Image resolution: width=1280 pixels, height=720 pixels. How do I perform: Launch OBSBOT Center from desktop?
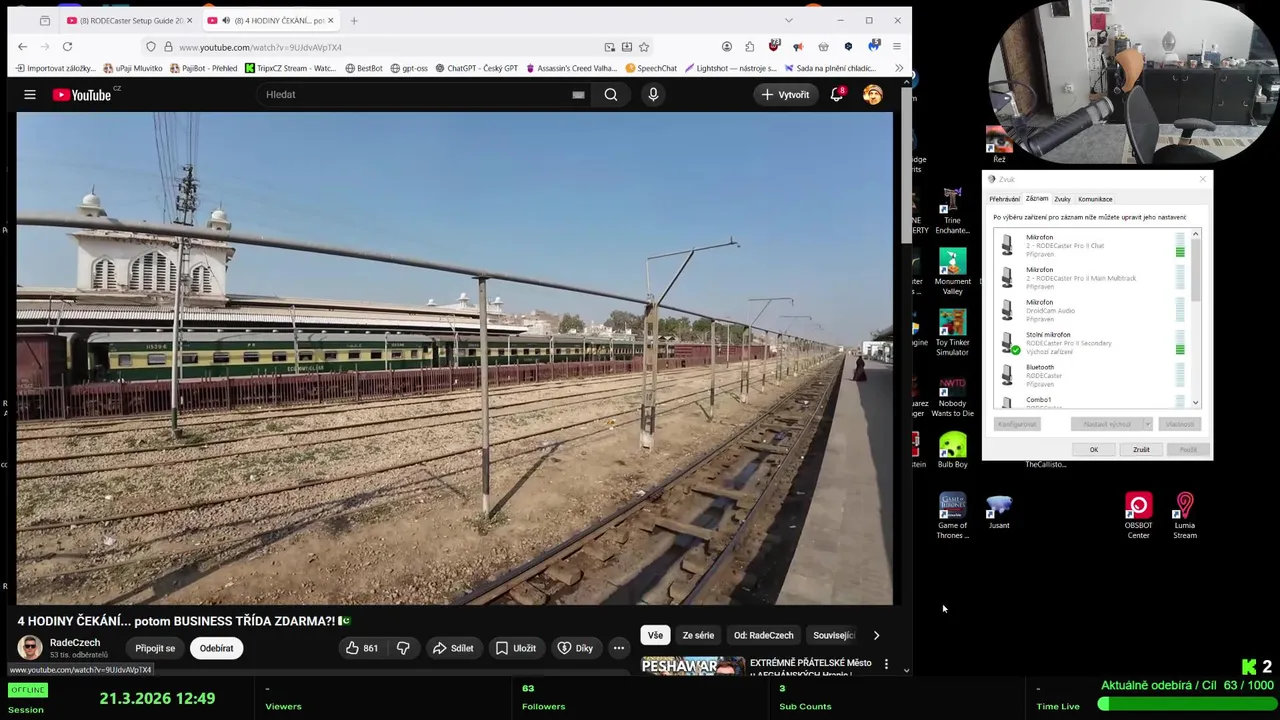pyautogui.click(x=1138, y=516)
